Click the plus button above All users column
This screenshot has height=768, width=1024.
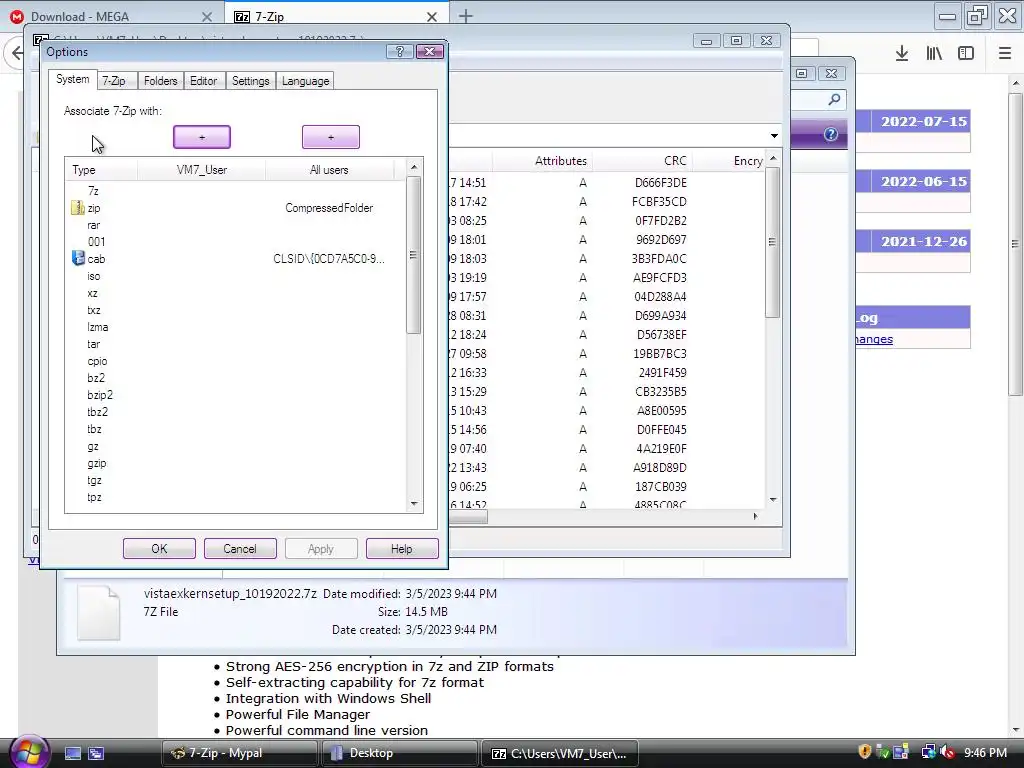[x=330, y=137]
